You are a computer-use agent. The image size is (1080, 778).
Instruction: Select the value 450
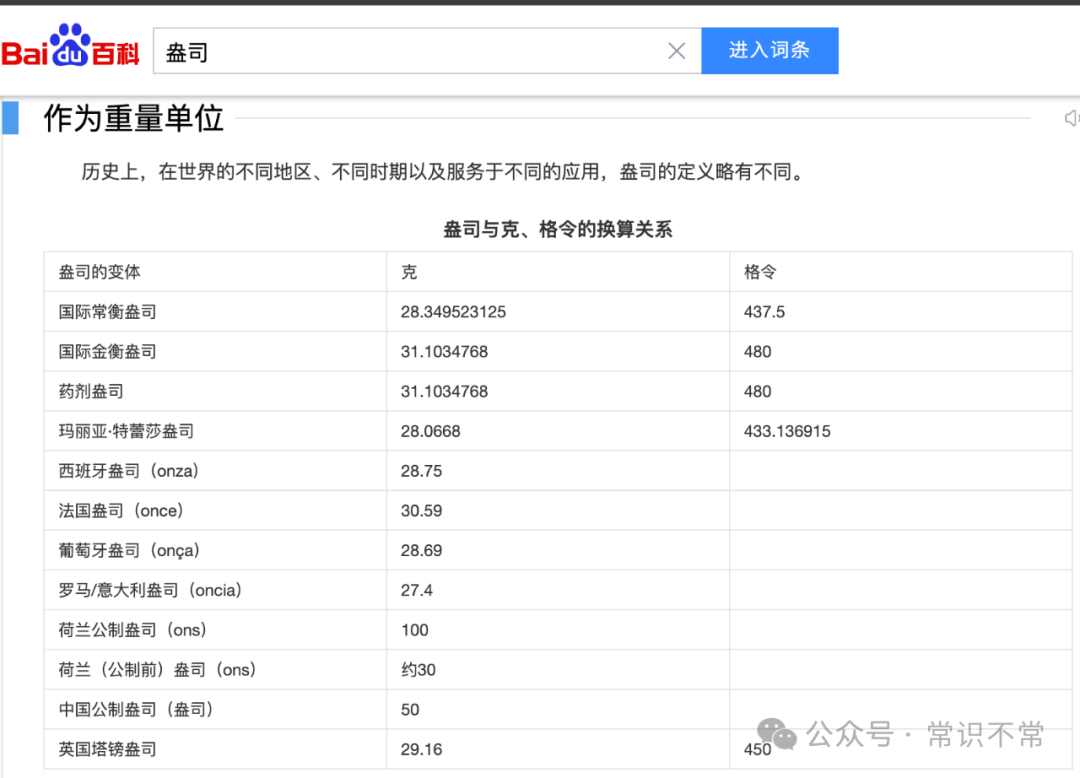click(x=758, y=750)
